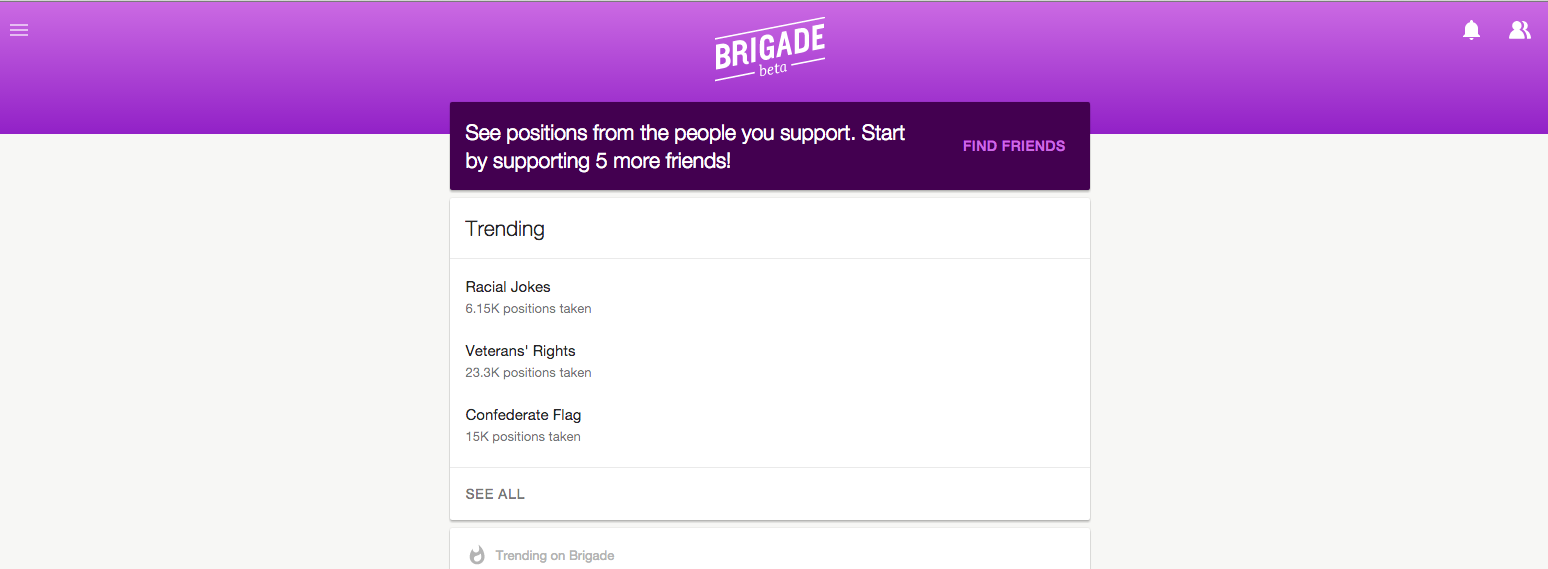Click the 15K positions taken text

coord(523,437)
